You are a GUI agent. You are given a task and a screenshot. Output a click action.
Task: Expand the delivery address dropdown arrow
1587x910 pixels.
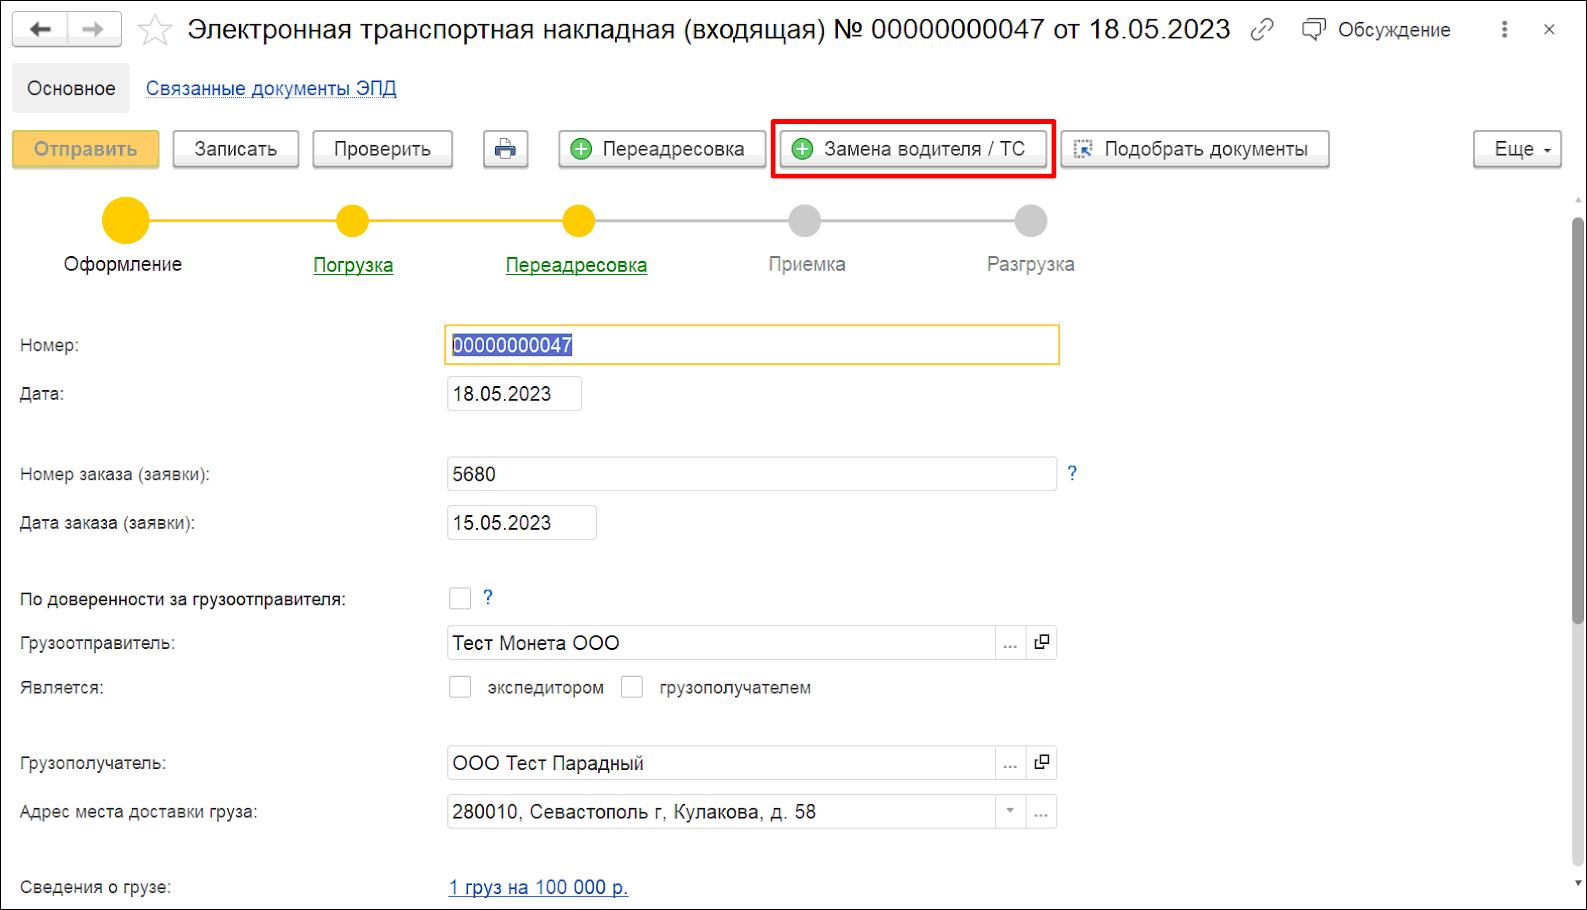point(1010,811)
